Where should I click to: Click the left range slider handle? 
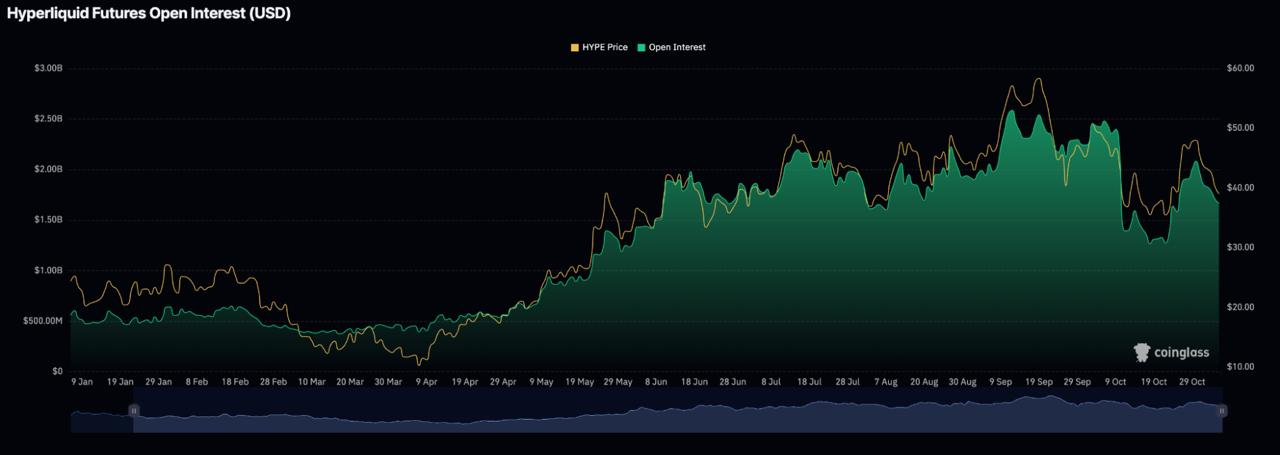[x=133, y=411]
